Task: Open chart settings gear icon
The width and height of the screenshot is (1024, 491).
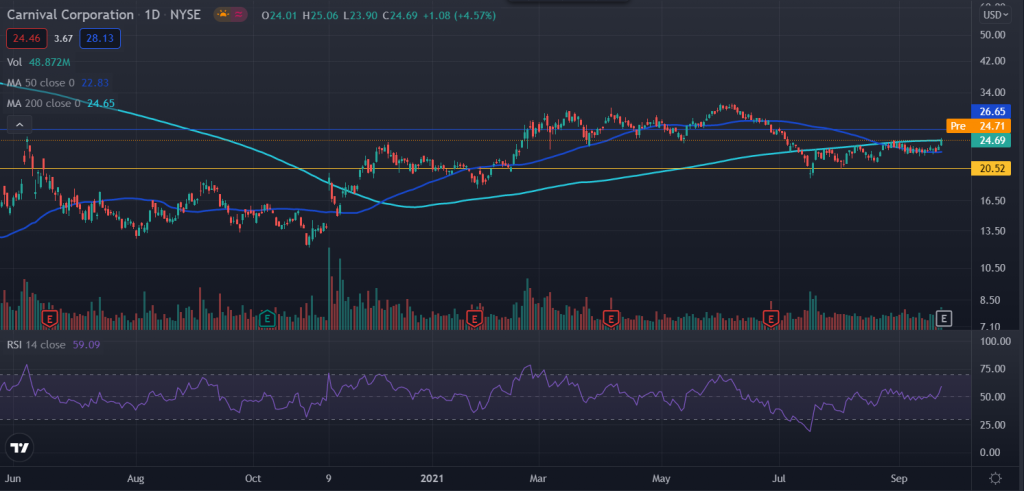Action: click(995, 477)
